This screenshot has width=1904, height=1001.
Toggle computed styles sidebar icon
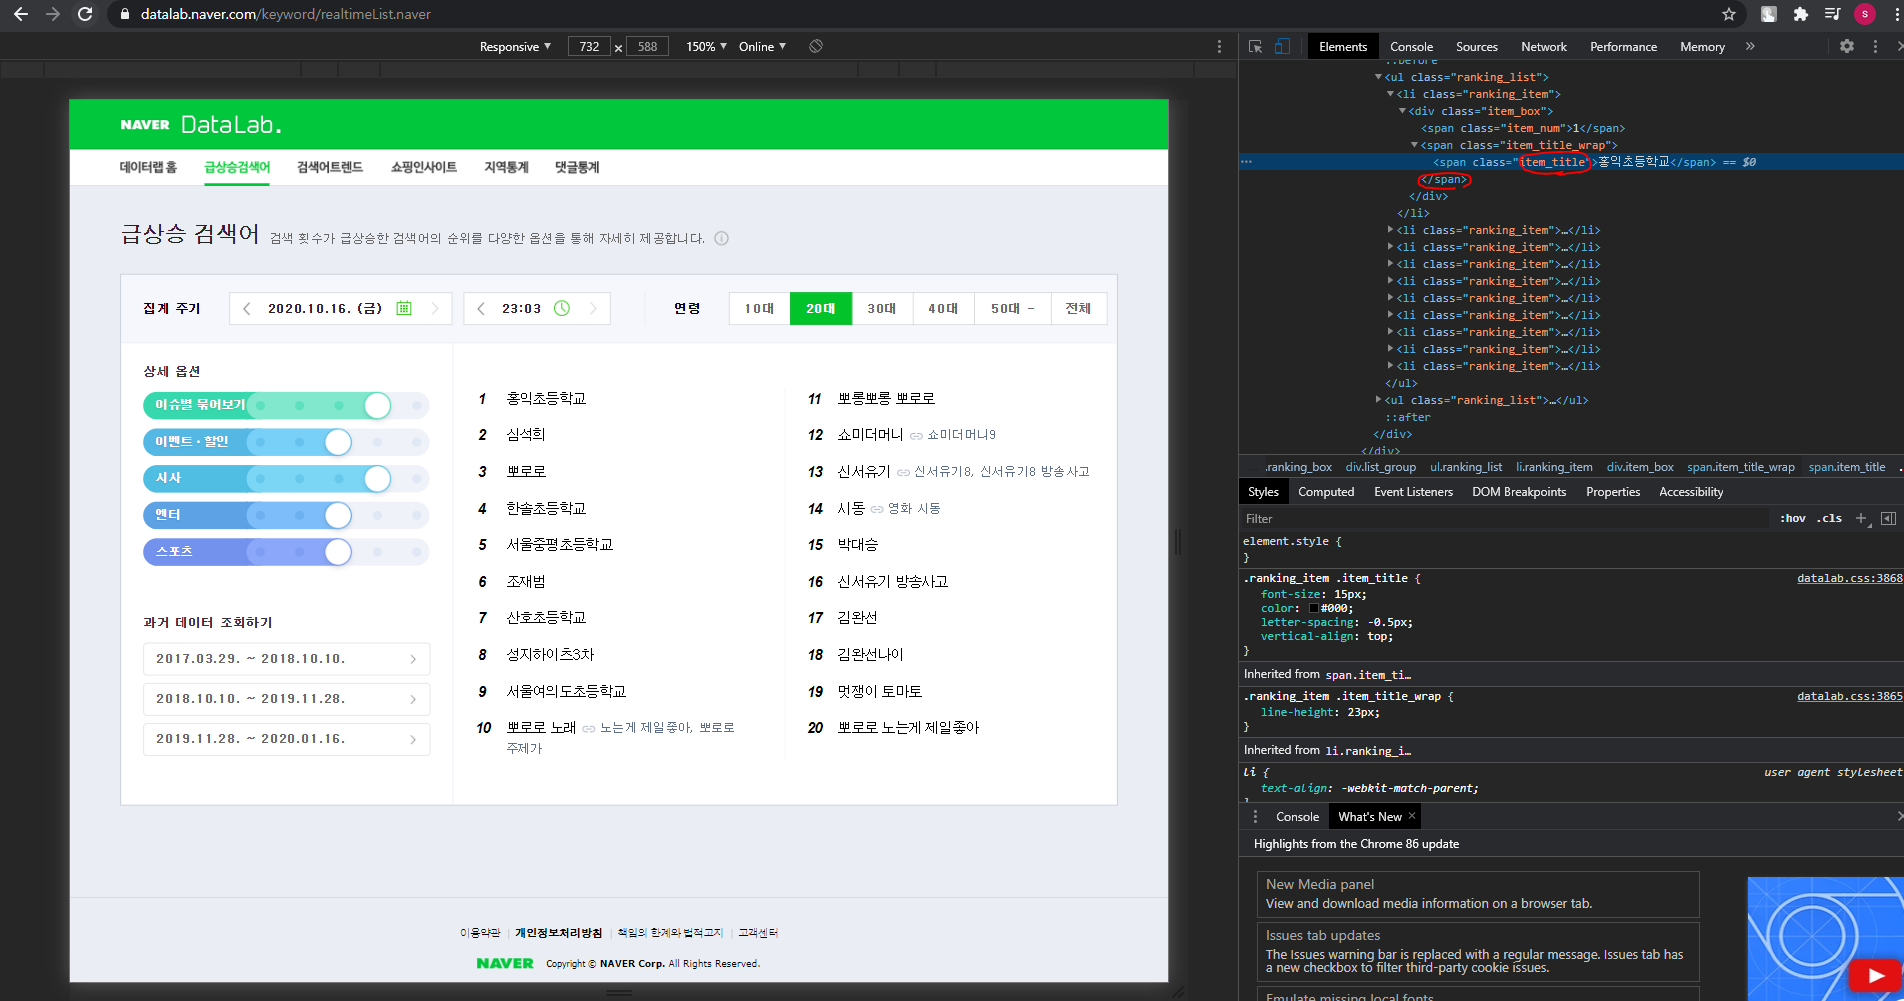pos(1888,518)
